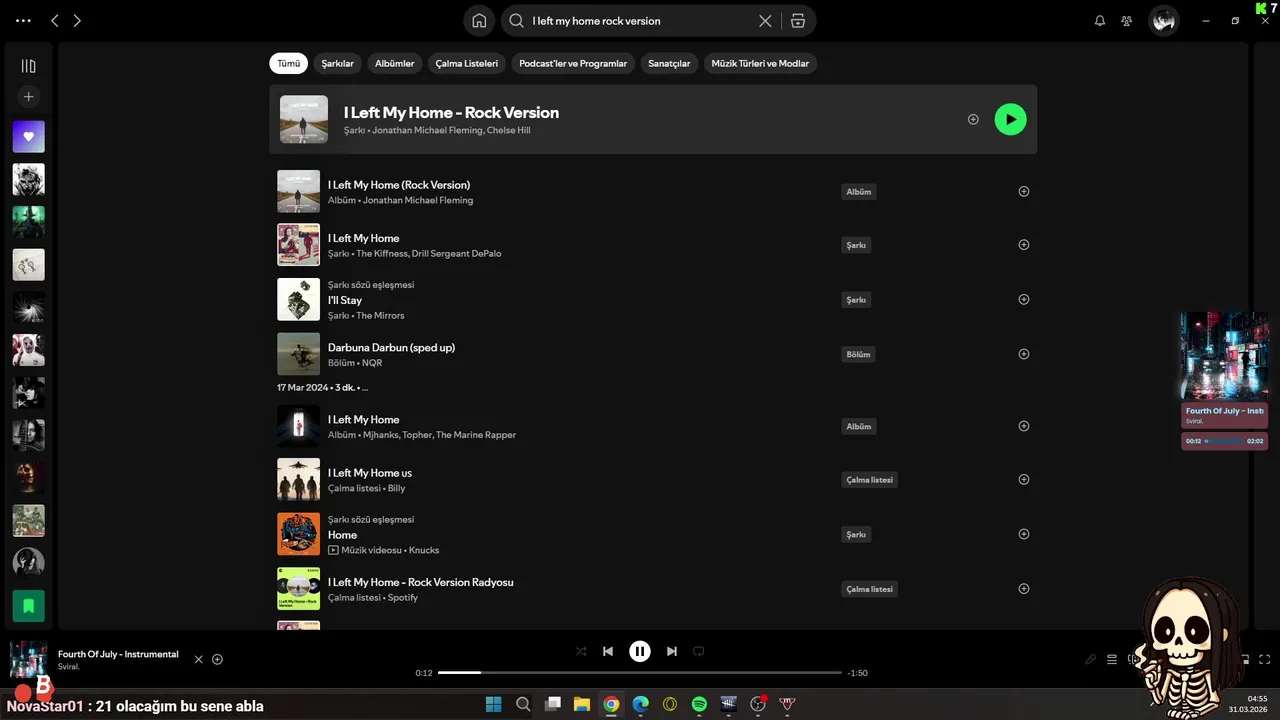Toggle shuffle in playback controls
Viewport: 1280px width, 720px height.
click(x=581, y=651)
